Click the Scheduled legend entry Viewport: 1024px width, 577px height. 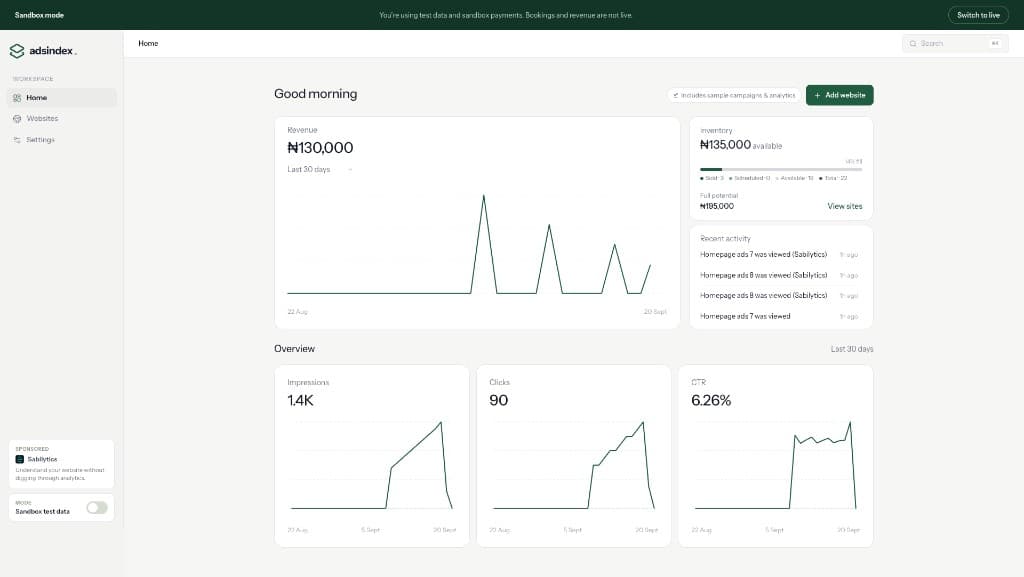pyautogui.click(x=750, y=178)
